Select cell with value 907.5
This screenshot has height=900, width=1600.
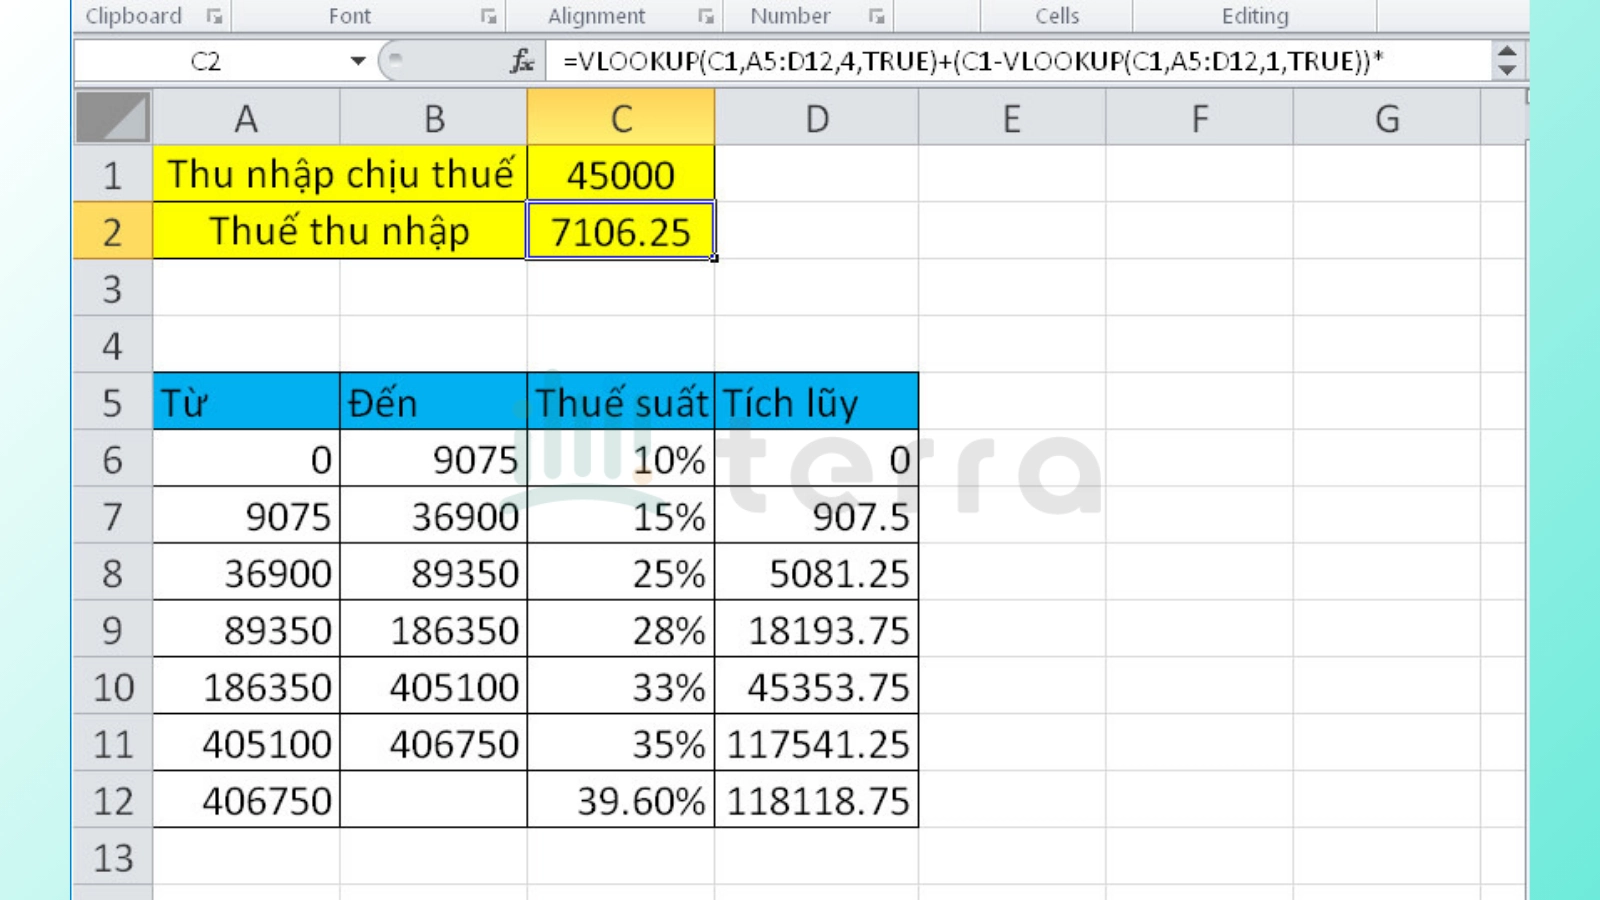pos(817,516)
